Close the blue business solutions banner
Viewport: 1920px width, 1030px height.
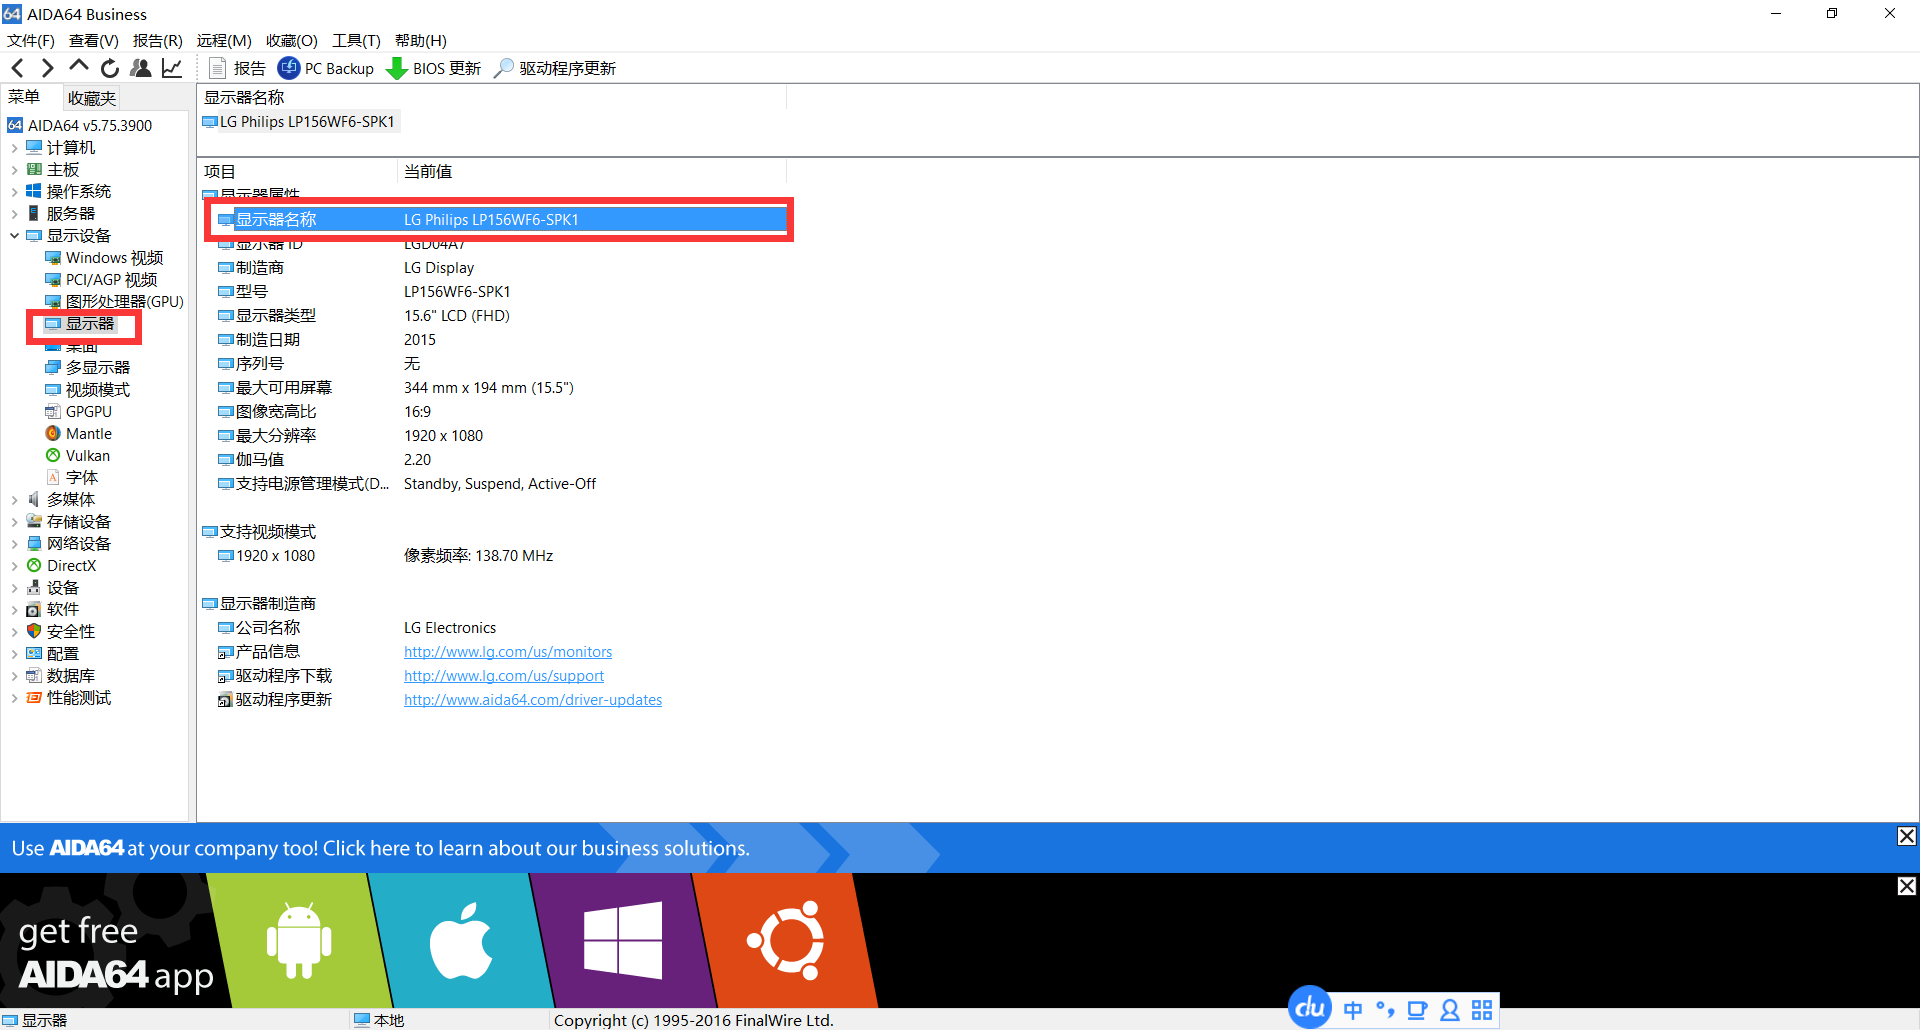click(x=1907, y=837)
